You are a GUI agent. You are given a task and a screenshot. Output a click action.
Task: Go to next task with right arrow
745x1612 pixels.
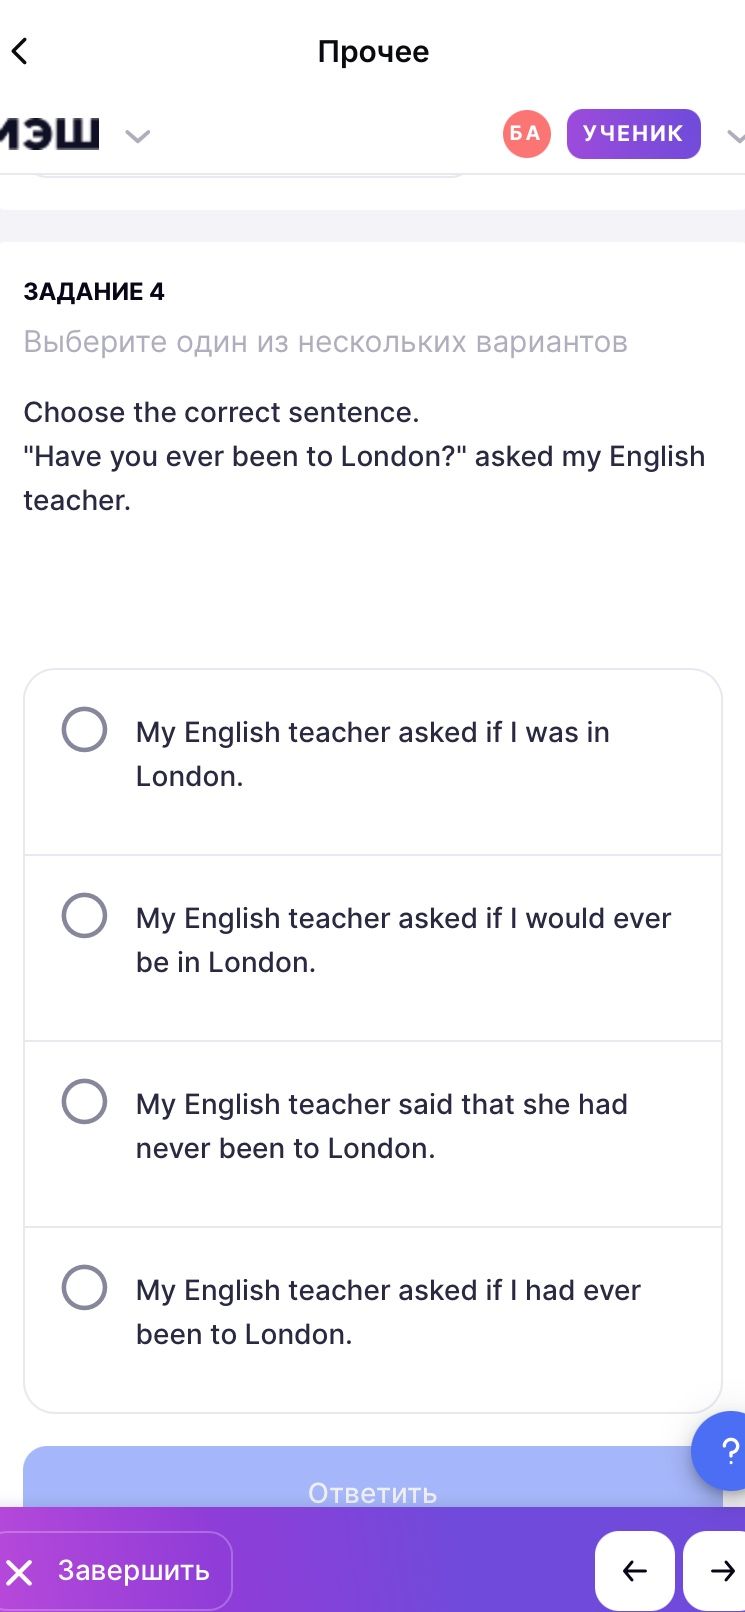click(x=716, y=1571)
